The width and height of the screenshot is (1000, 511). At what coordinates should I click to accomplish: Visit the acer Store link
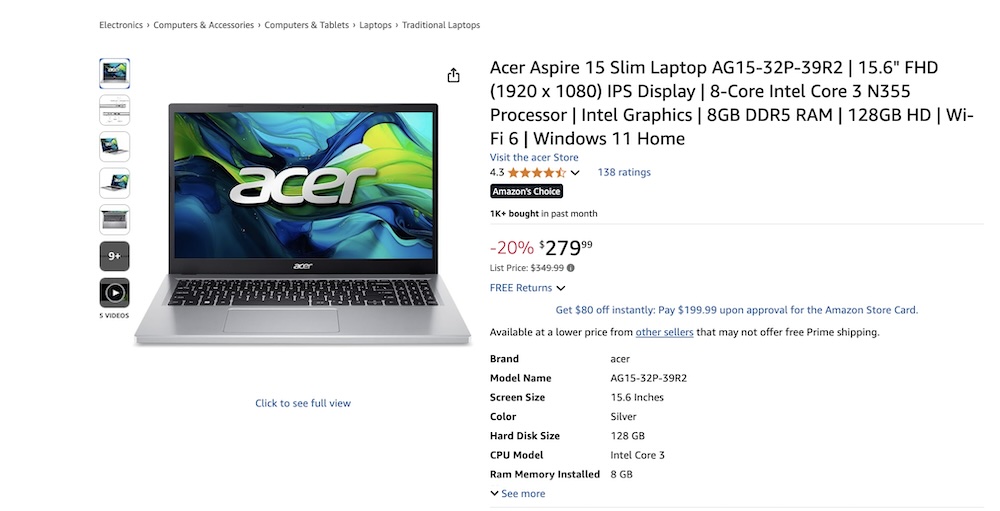pyautogui.click(x=534, y=157)
